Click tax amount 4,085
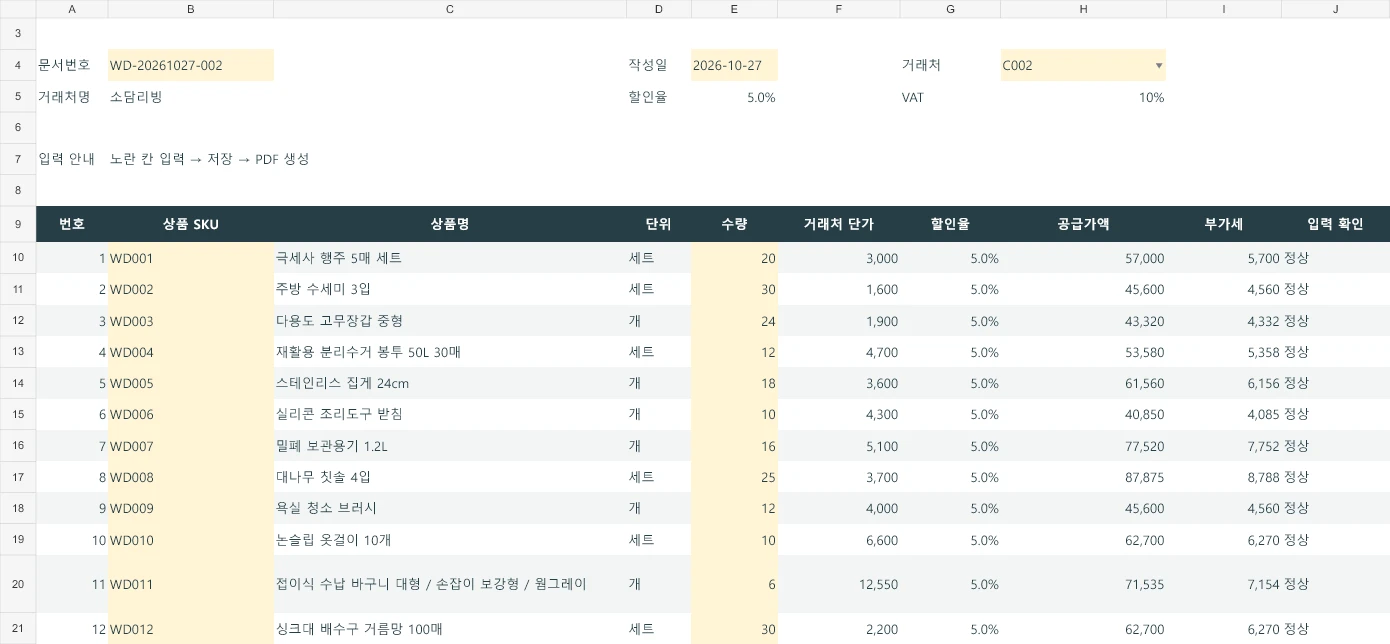 (1263, 414)
